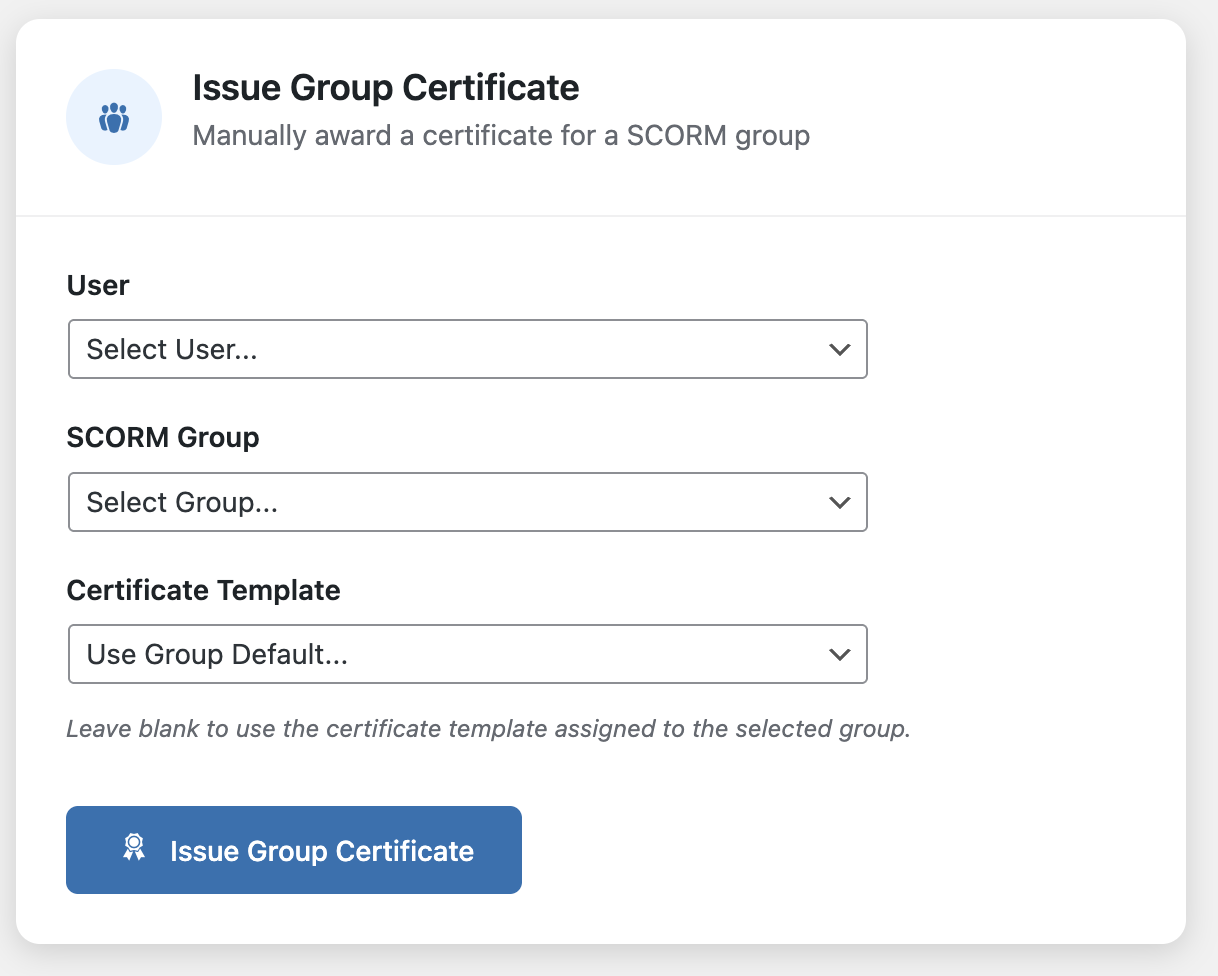Click the Certificate Template label
Image resolution: width=1218 pixels, height=976 pixels.
pos(204,591)
